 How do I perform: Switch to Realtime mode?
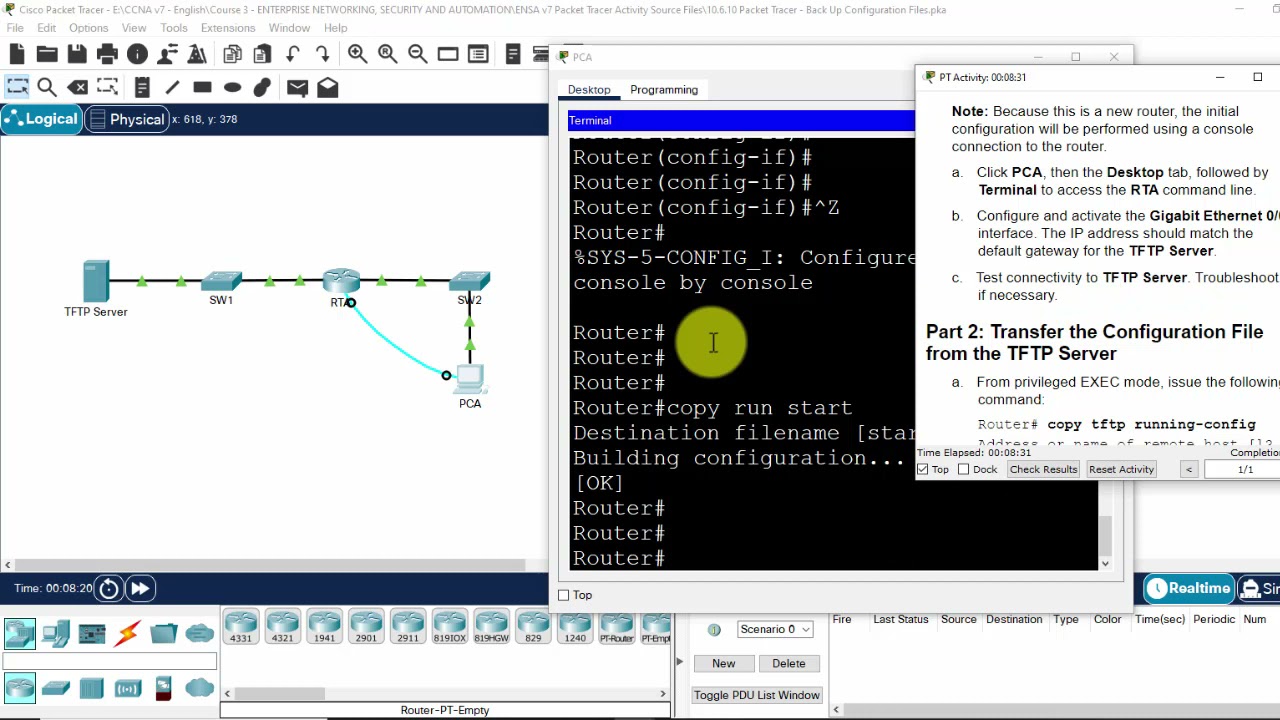tap(1189, 588)
